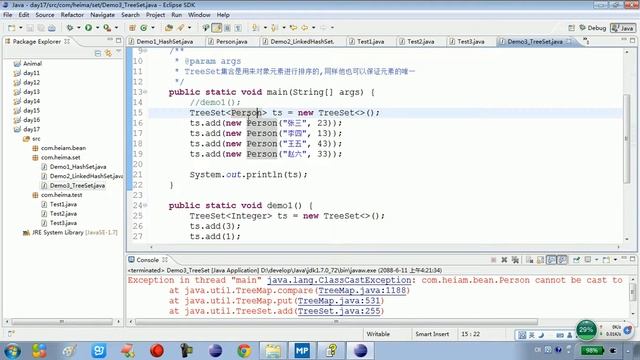Open the Back history dropdown arrow
The image size is (640, 360).
coord(313,28)
